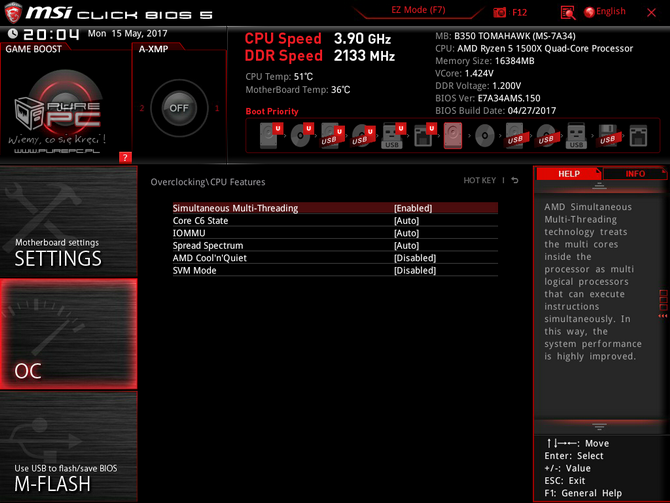Open IOMMU [Auto] value
The image size is (670, 503).
point(406,233)
